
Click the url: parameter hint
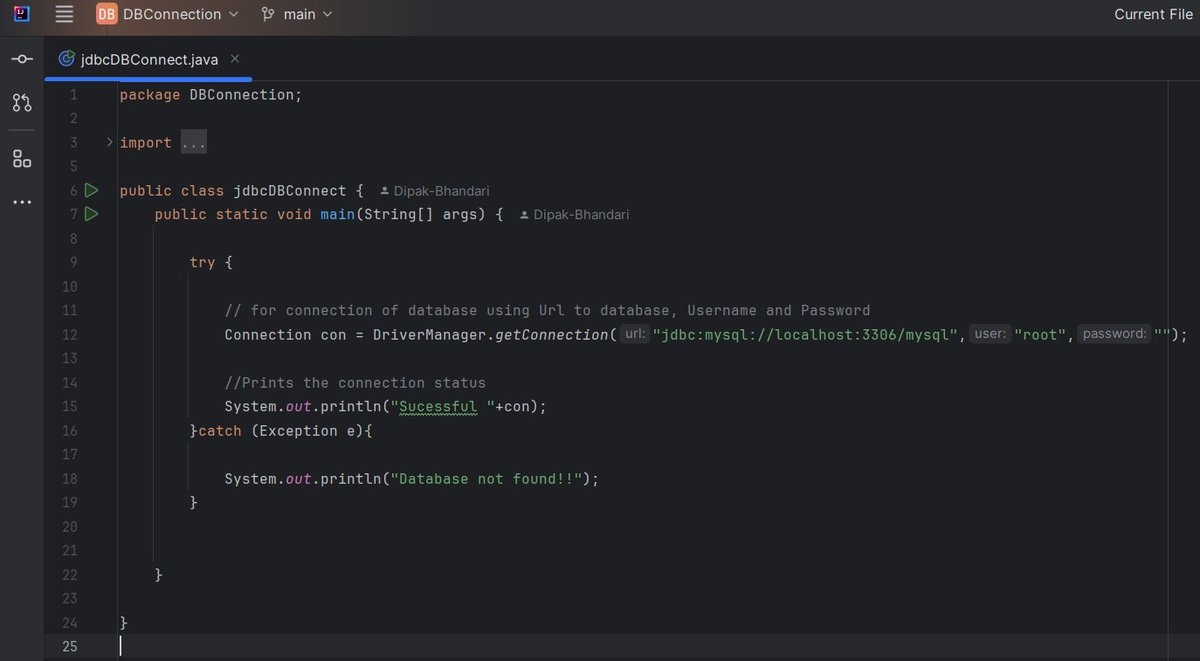[634, 335]
